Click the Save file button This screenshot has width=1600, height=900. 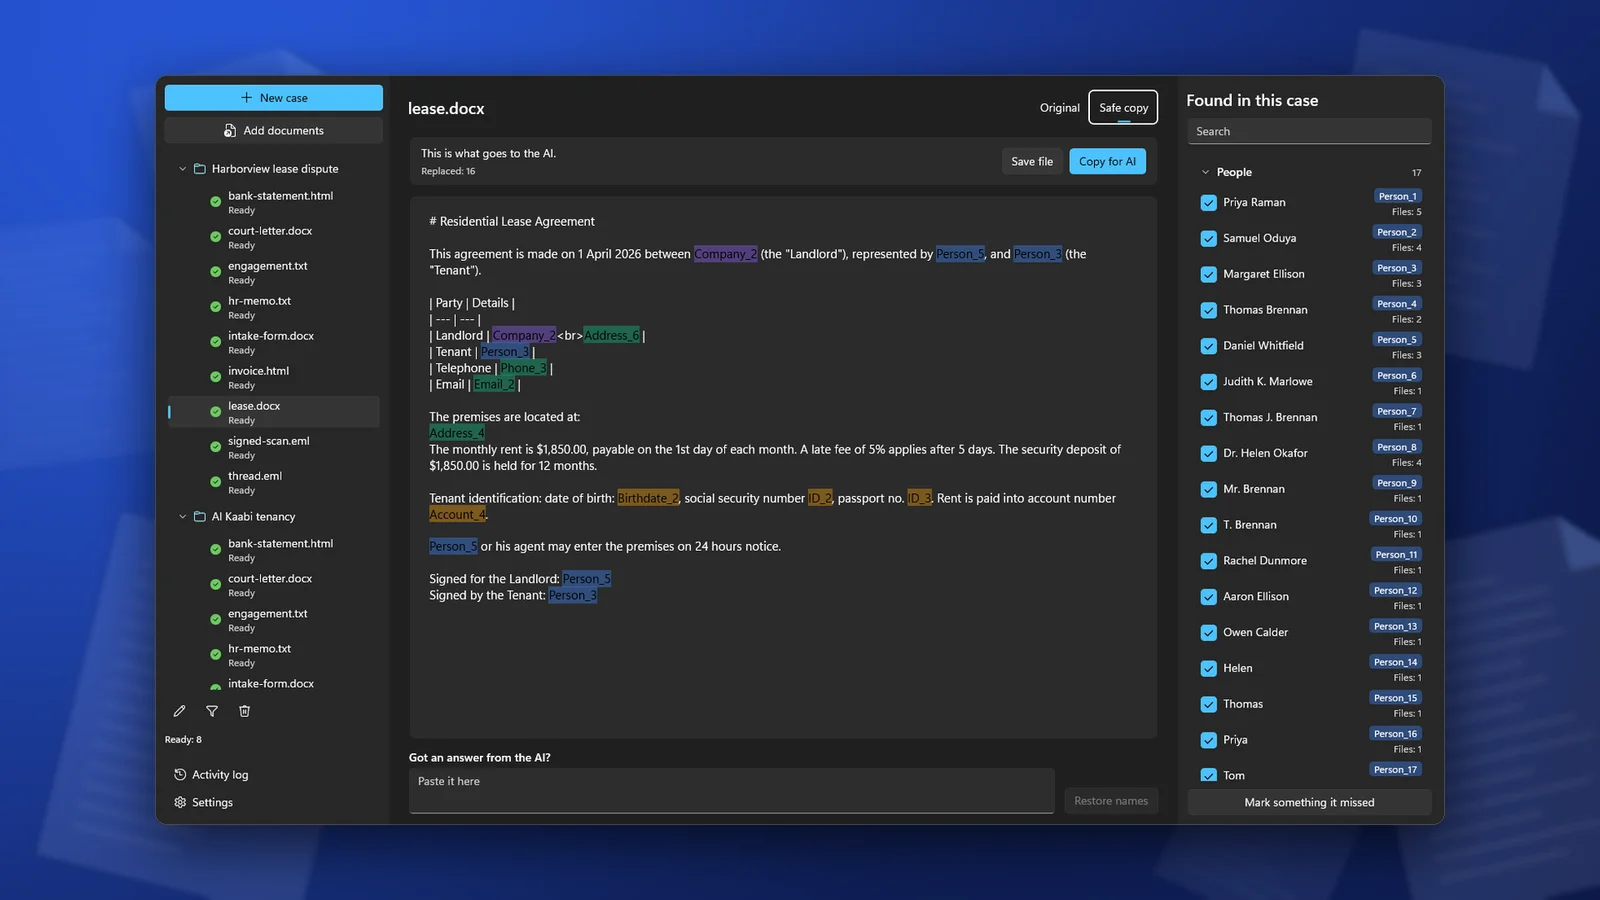[1032, 162]
